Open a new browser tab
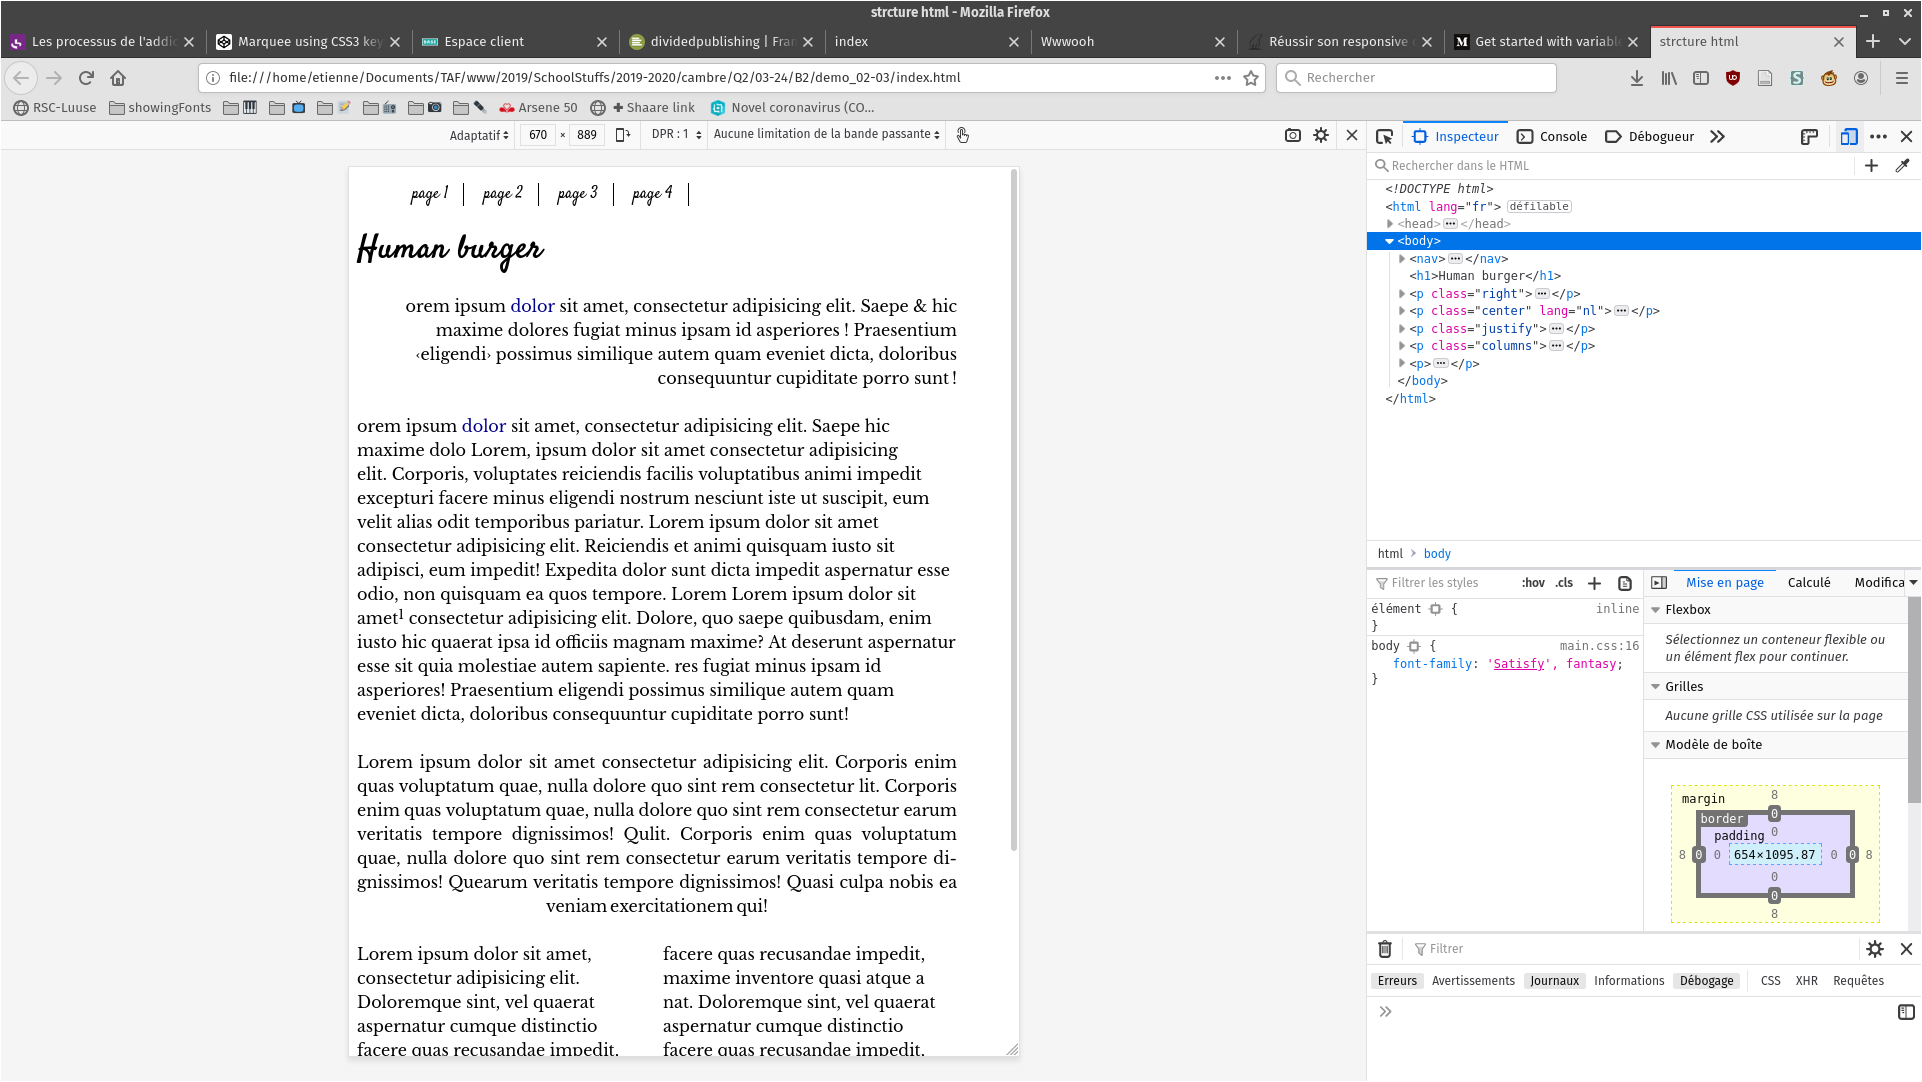The image size is (1922, 1082). tap(1873, 41)
